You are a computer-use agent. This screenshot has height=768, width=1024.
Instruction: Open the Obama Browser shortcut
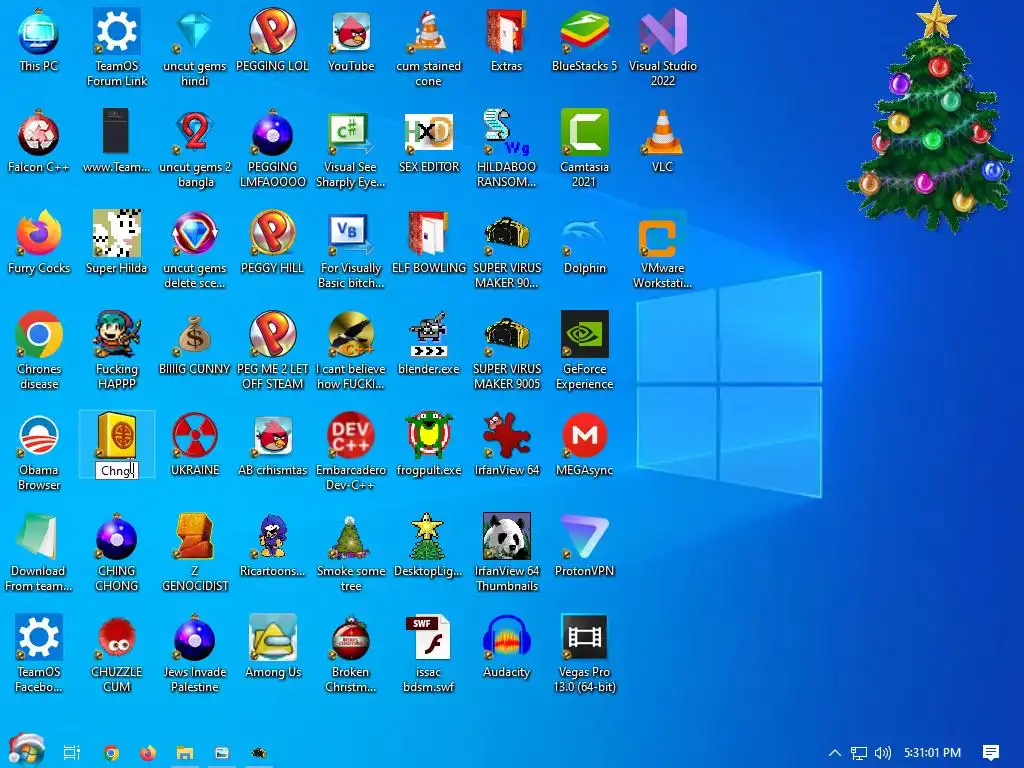[39, 451]
